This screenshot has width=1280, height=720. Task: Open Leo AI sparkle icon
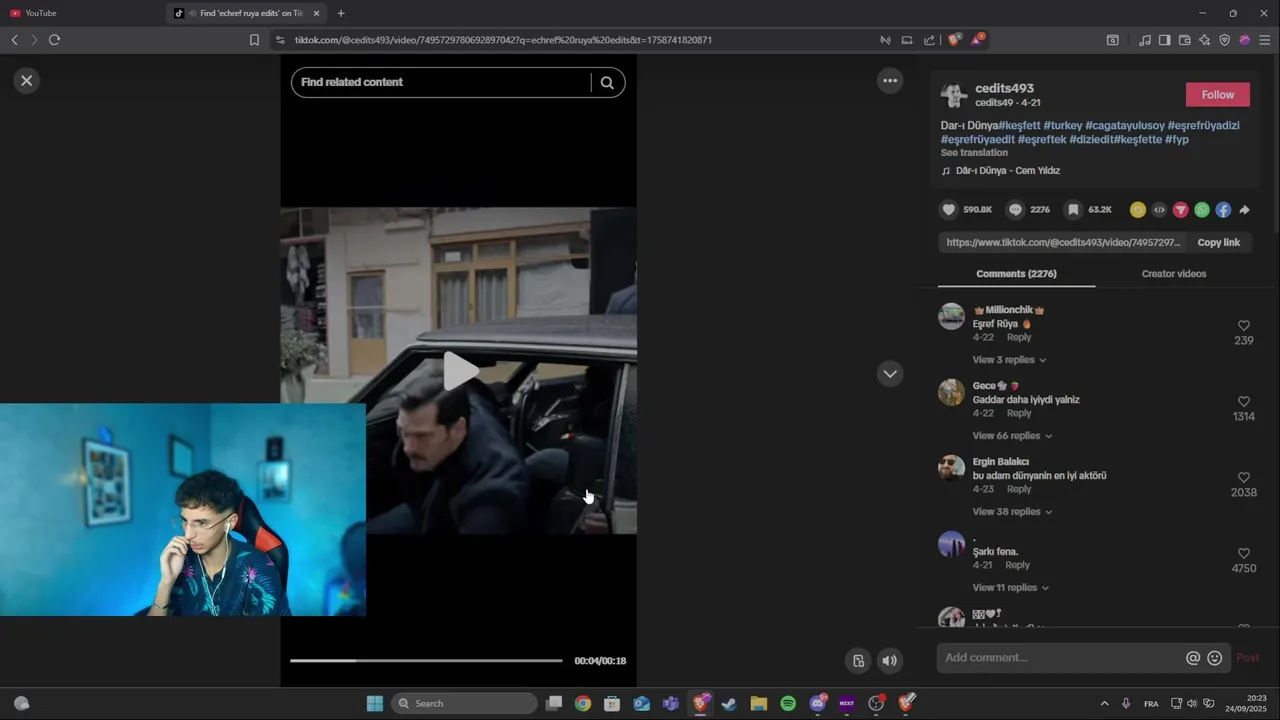[x=1204, y=40]
